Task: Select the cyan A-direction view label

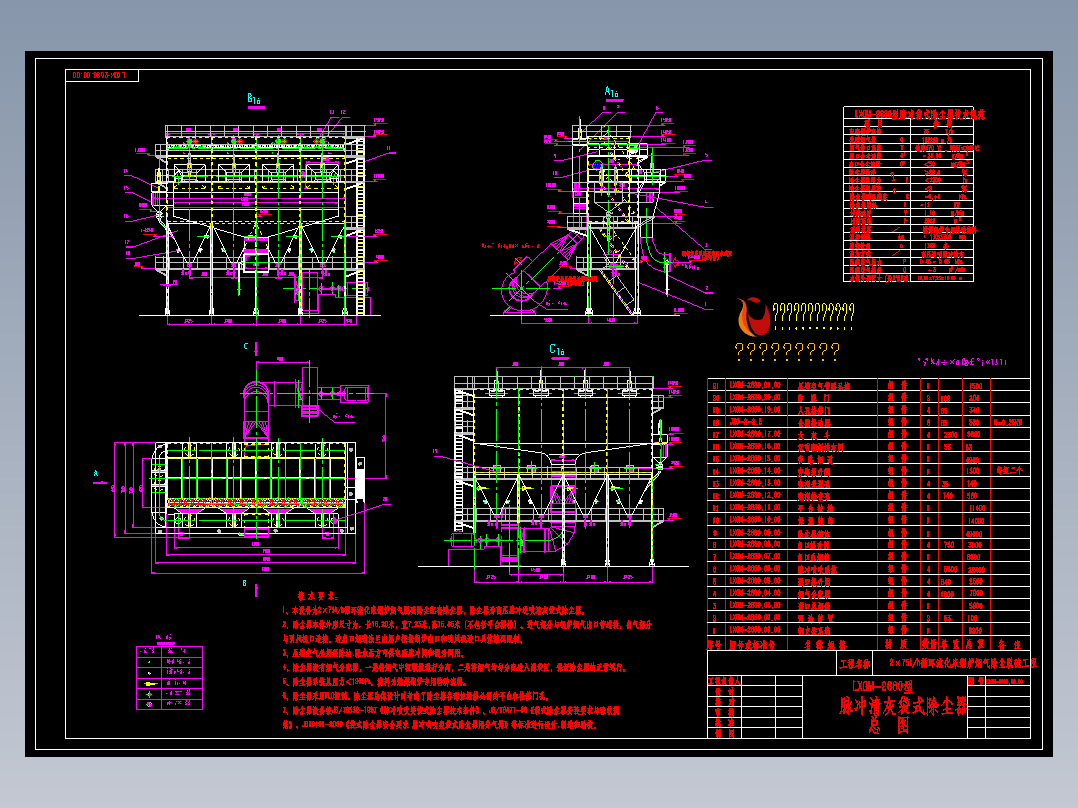Action: 611,92
